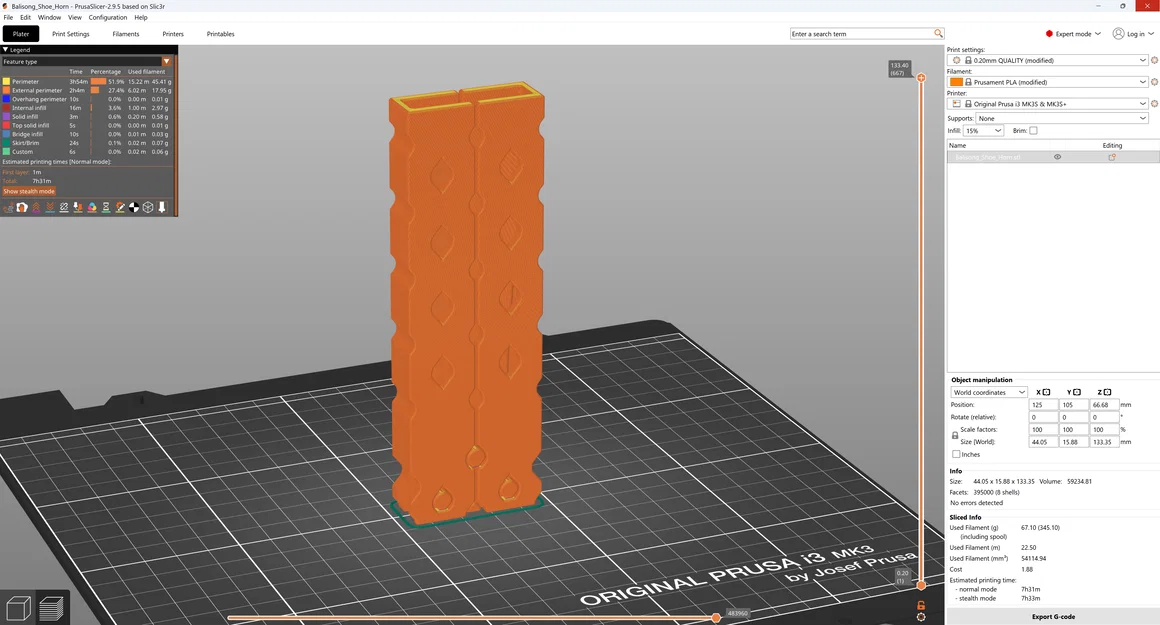The height and width of the screenshot is (625, 1160).
Task: Click the Z axis mirror icon
Action: tap(1107, 392)
